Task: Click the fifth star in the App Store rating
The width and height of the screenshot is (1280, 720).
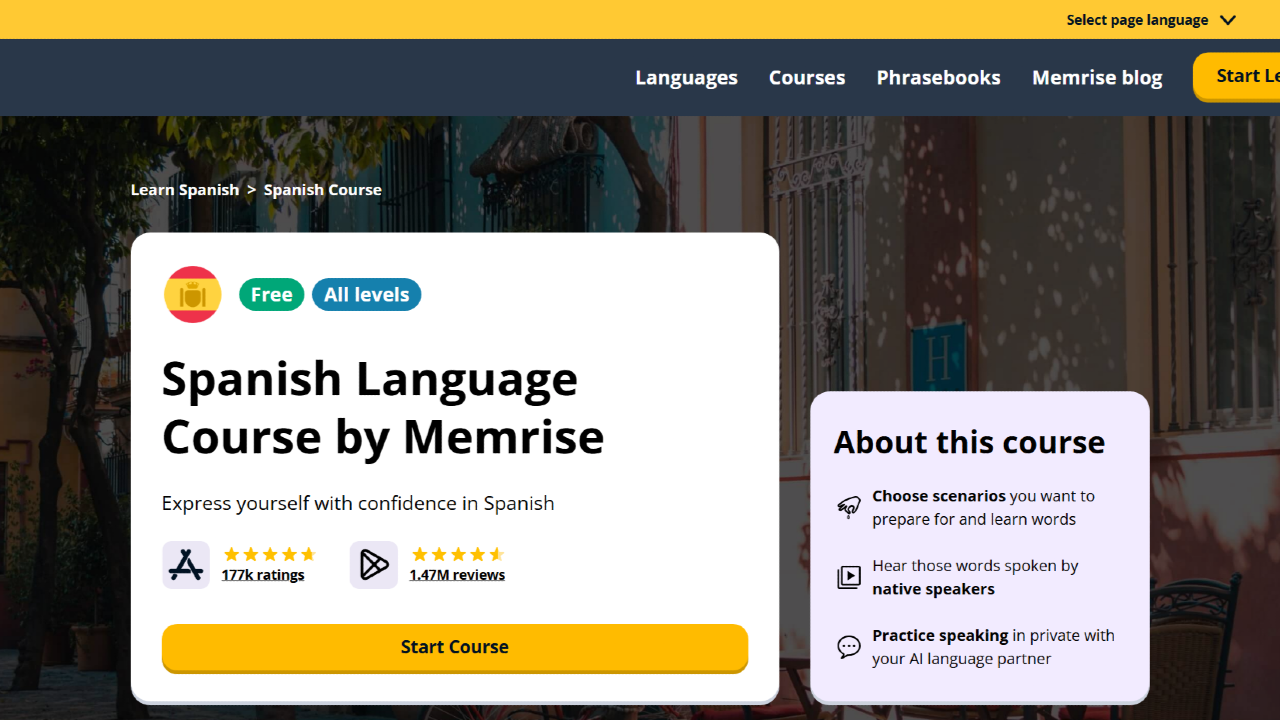Action: (x=307, y=553)
